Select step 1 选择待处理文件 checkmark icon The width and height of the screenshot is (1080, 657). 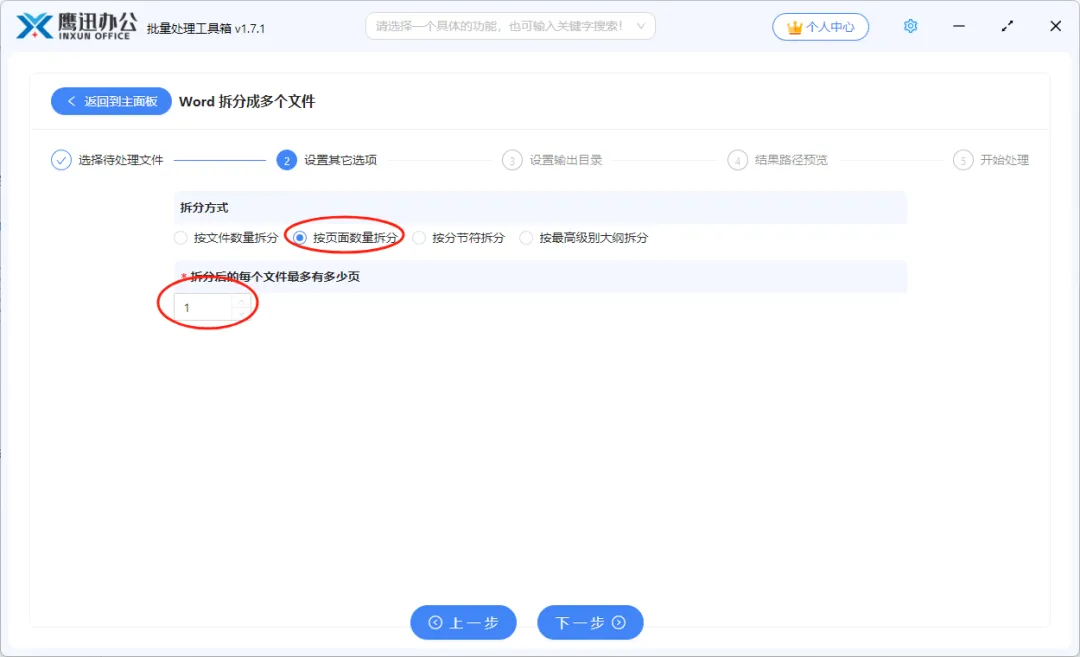pyautogui.click(x=61, y=160)
